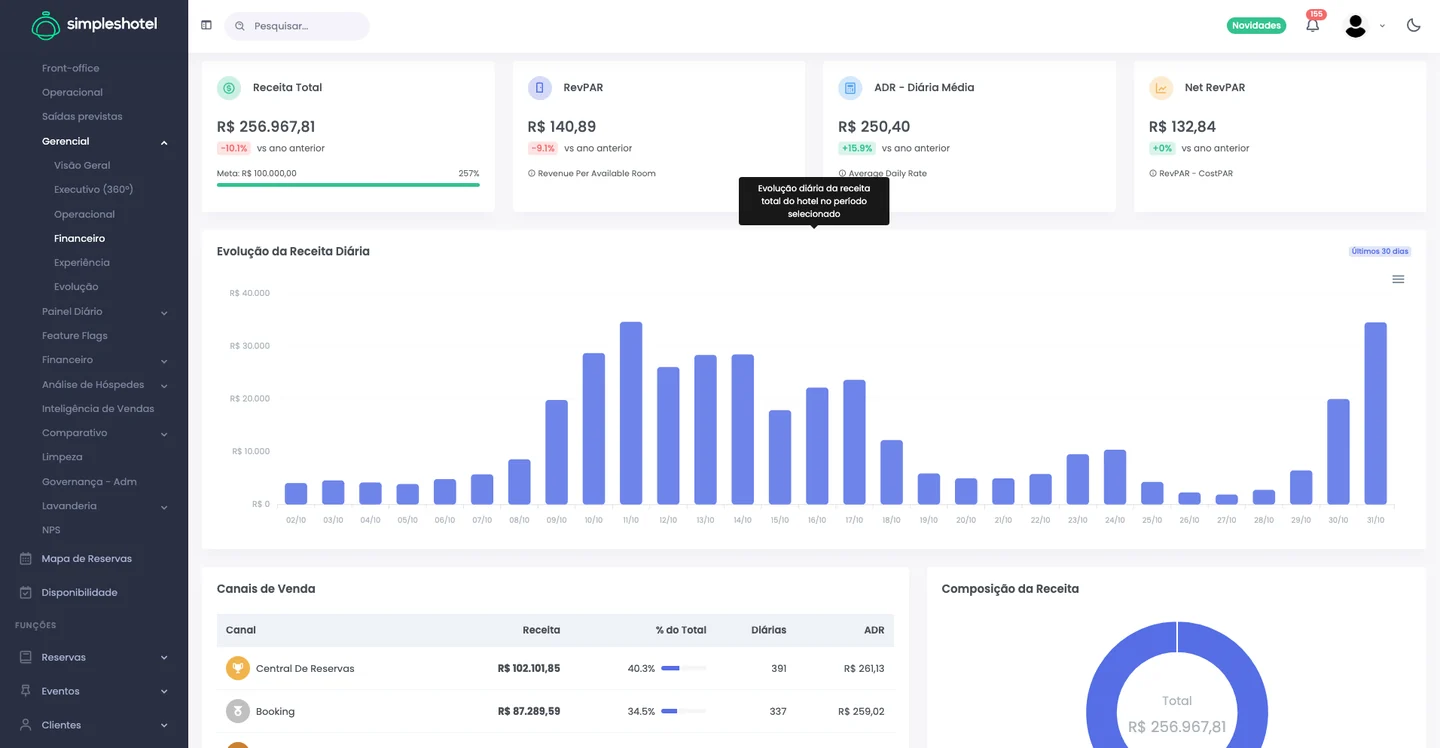Click the Booking percentage bar
The image size is (1440, 748).
click(x=684, y=711)
